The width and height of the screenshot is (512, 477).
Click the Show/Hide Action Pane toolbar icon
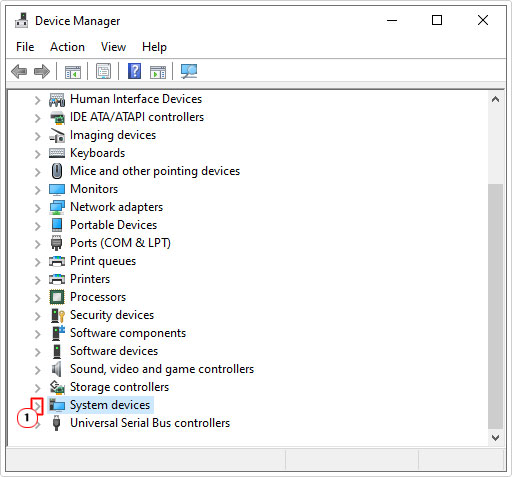(158, 72)
